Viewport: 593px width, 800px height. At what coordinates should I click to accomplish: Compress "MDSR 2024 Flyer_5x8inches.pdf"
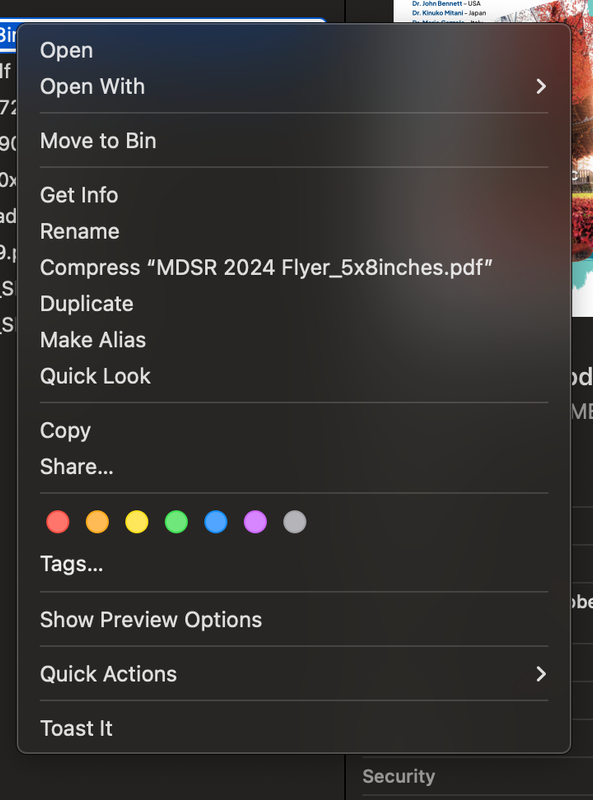tap(265, 267)
